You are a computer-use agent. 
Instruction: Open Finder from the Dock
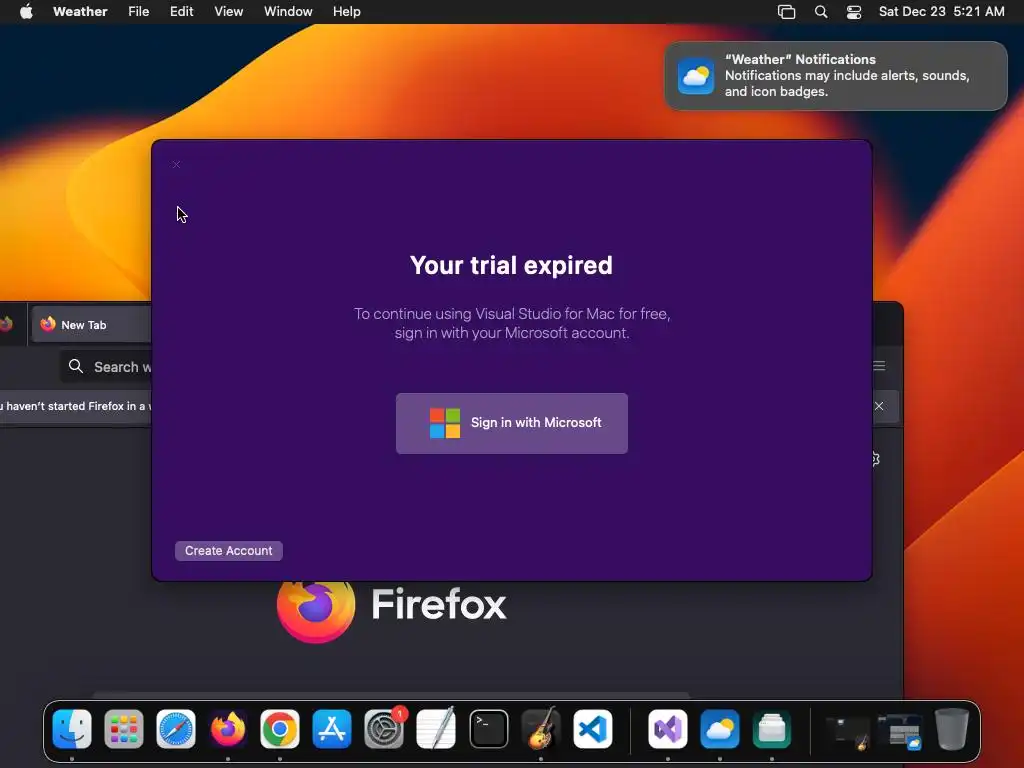tap(72, 729)
